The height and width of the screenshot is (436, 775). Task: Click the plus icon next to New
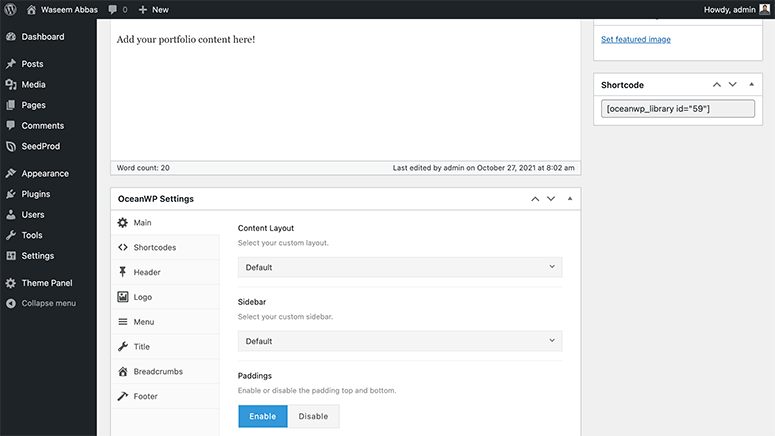coord(143,9)
